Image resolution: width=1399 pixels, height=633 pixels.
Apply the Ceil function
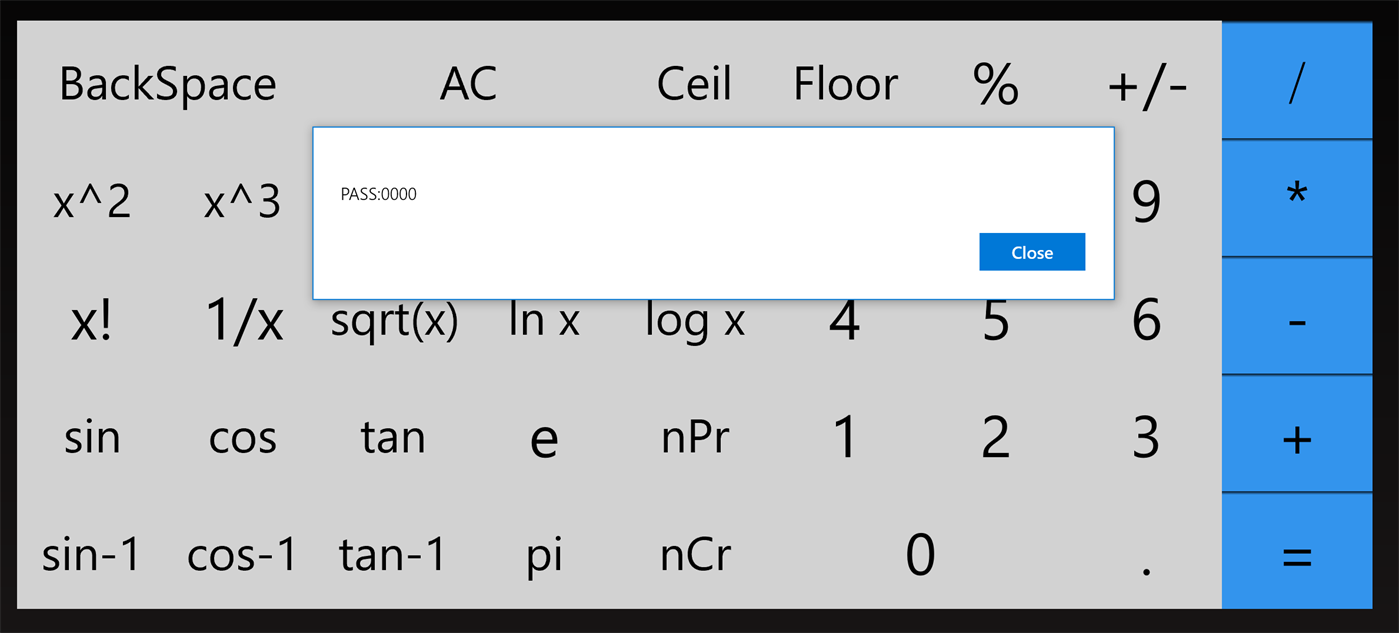(x=694, y=84)
